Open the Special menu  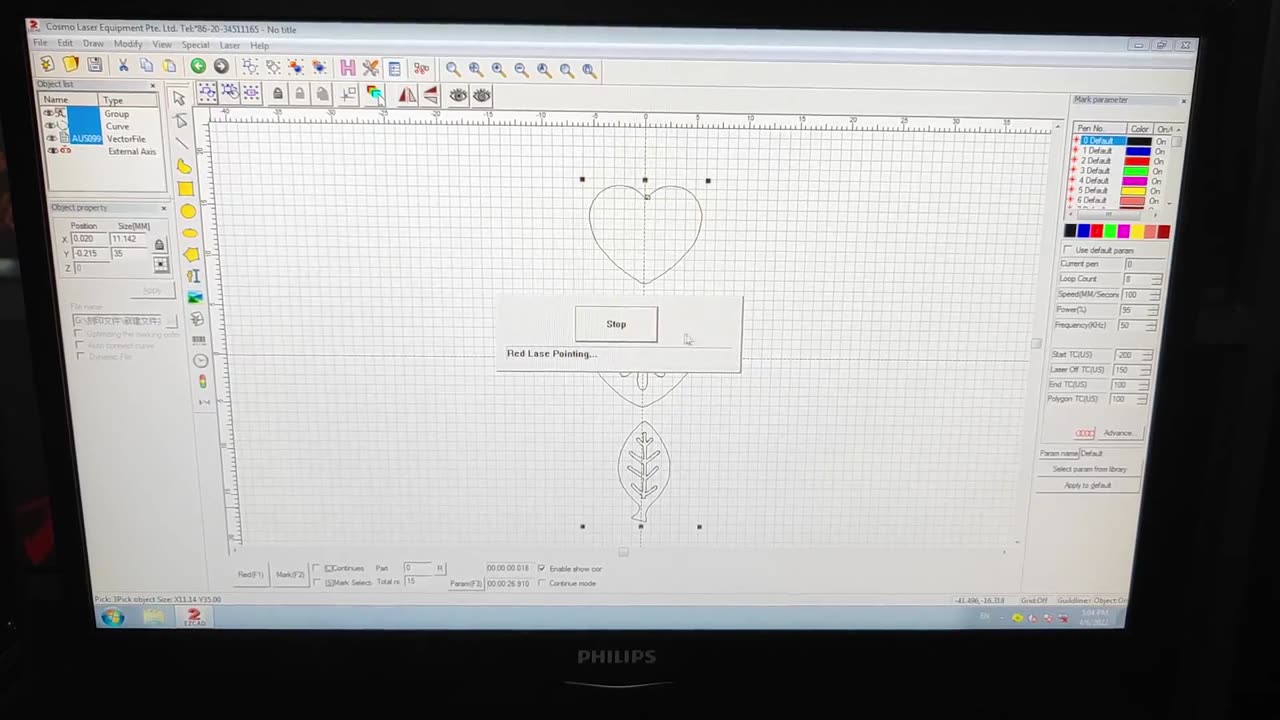tap(195, 45)
